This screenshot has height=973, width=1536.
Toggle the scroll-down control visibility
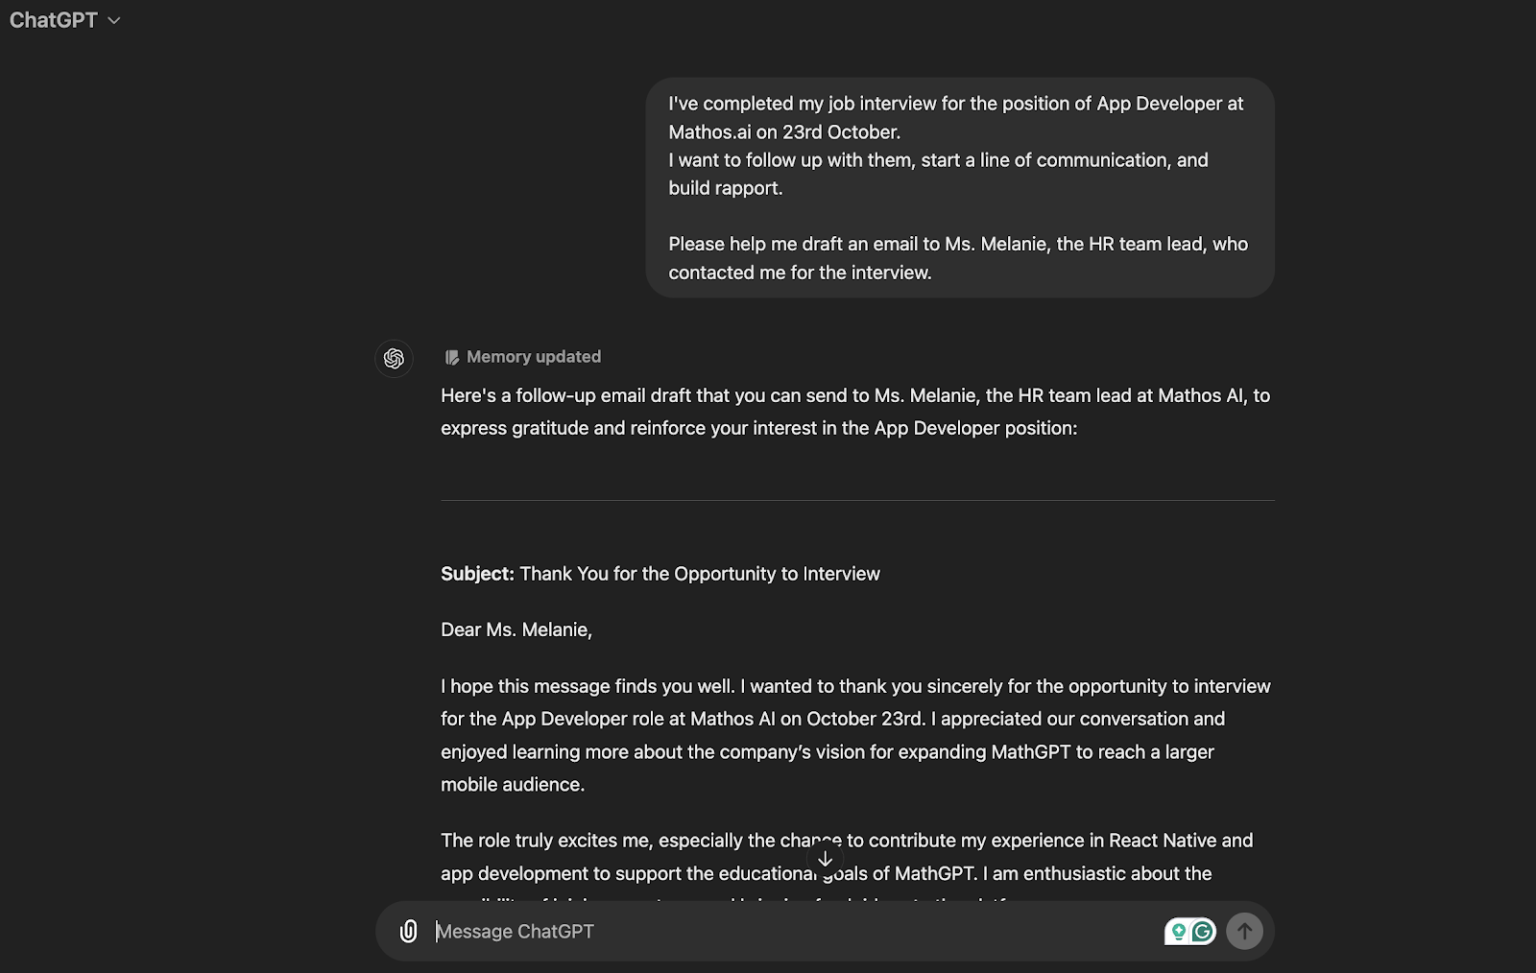[825, 858]
